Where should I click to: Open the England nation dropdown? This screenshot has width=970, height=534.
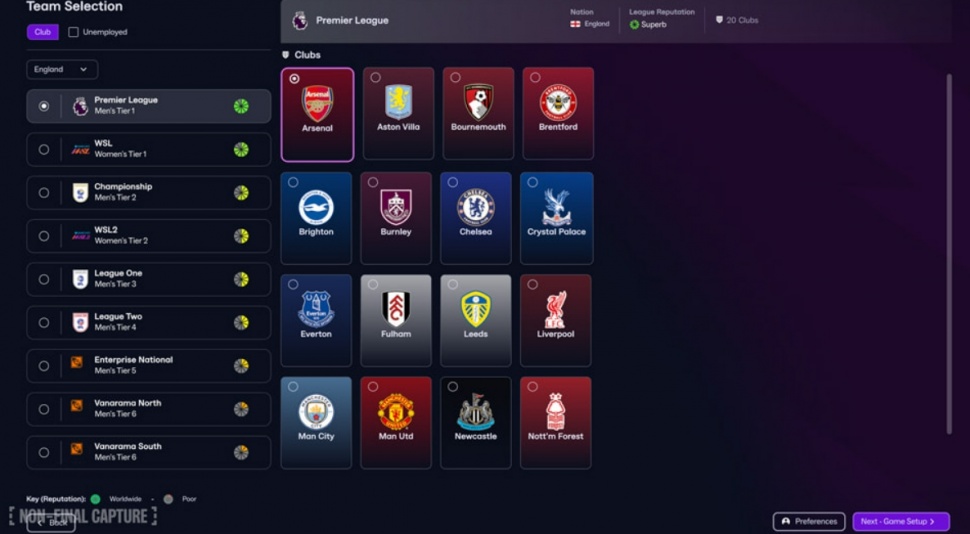(x=62, y=69)
